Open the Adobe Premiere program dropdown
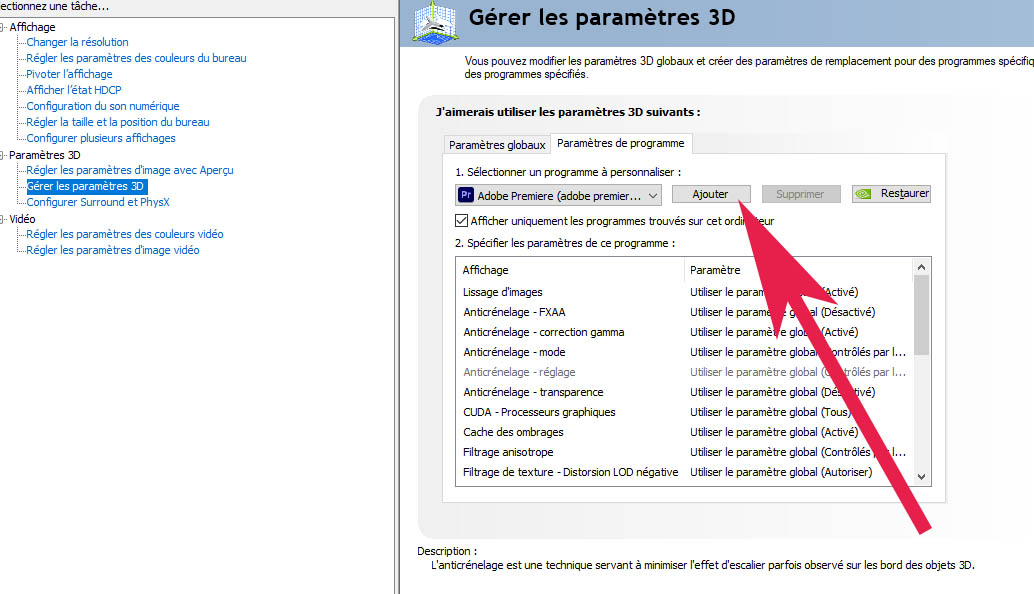Screen dimensions: 1034x594 pyautogui.click(x=558, y=195)
